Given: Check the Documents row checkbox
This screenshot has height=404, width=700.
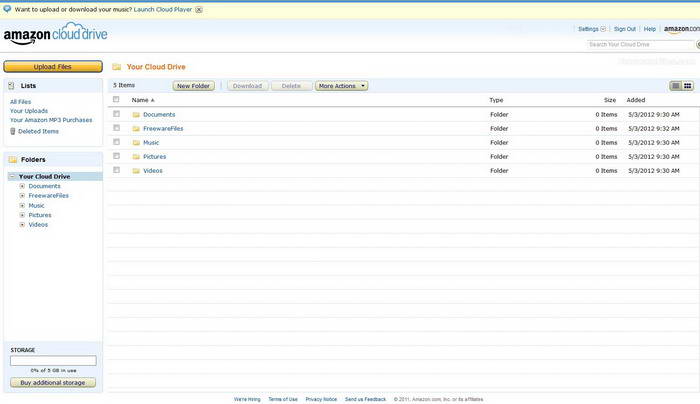Looking at the screenshot, I should [117, 114].
